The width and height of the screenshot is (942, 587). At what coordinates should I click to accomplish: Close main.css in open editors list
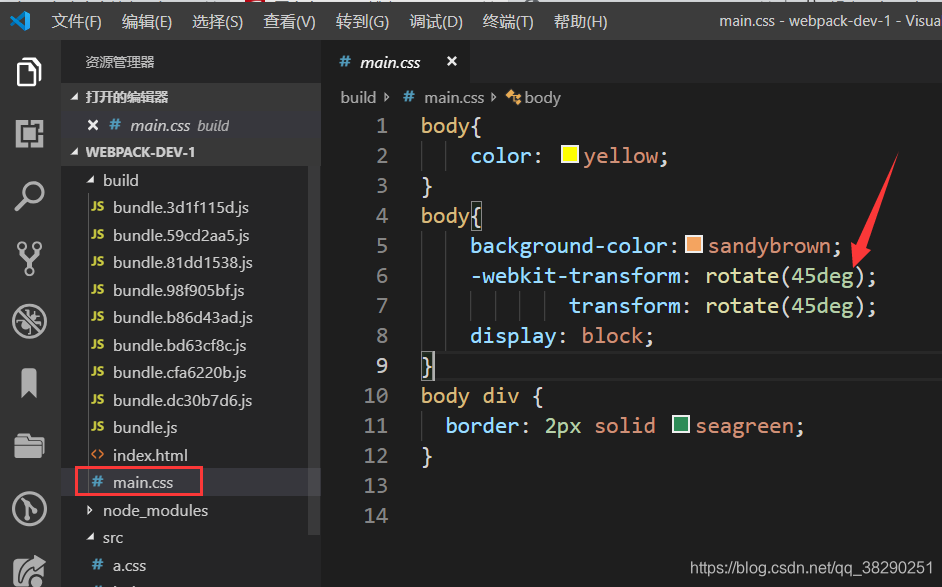(x=93, y=125)
